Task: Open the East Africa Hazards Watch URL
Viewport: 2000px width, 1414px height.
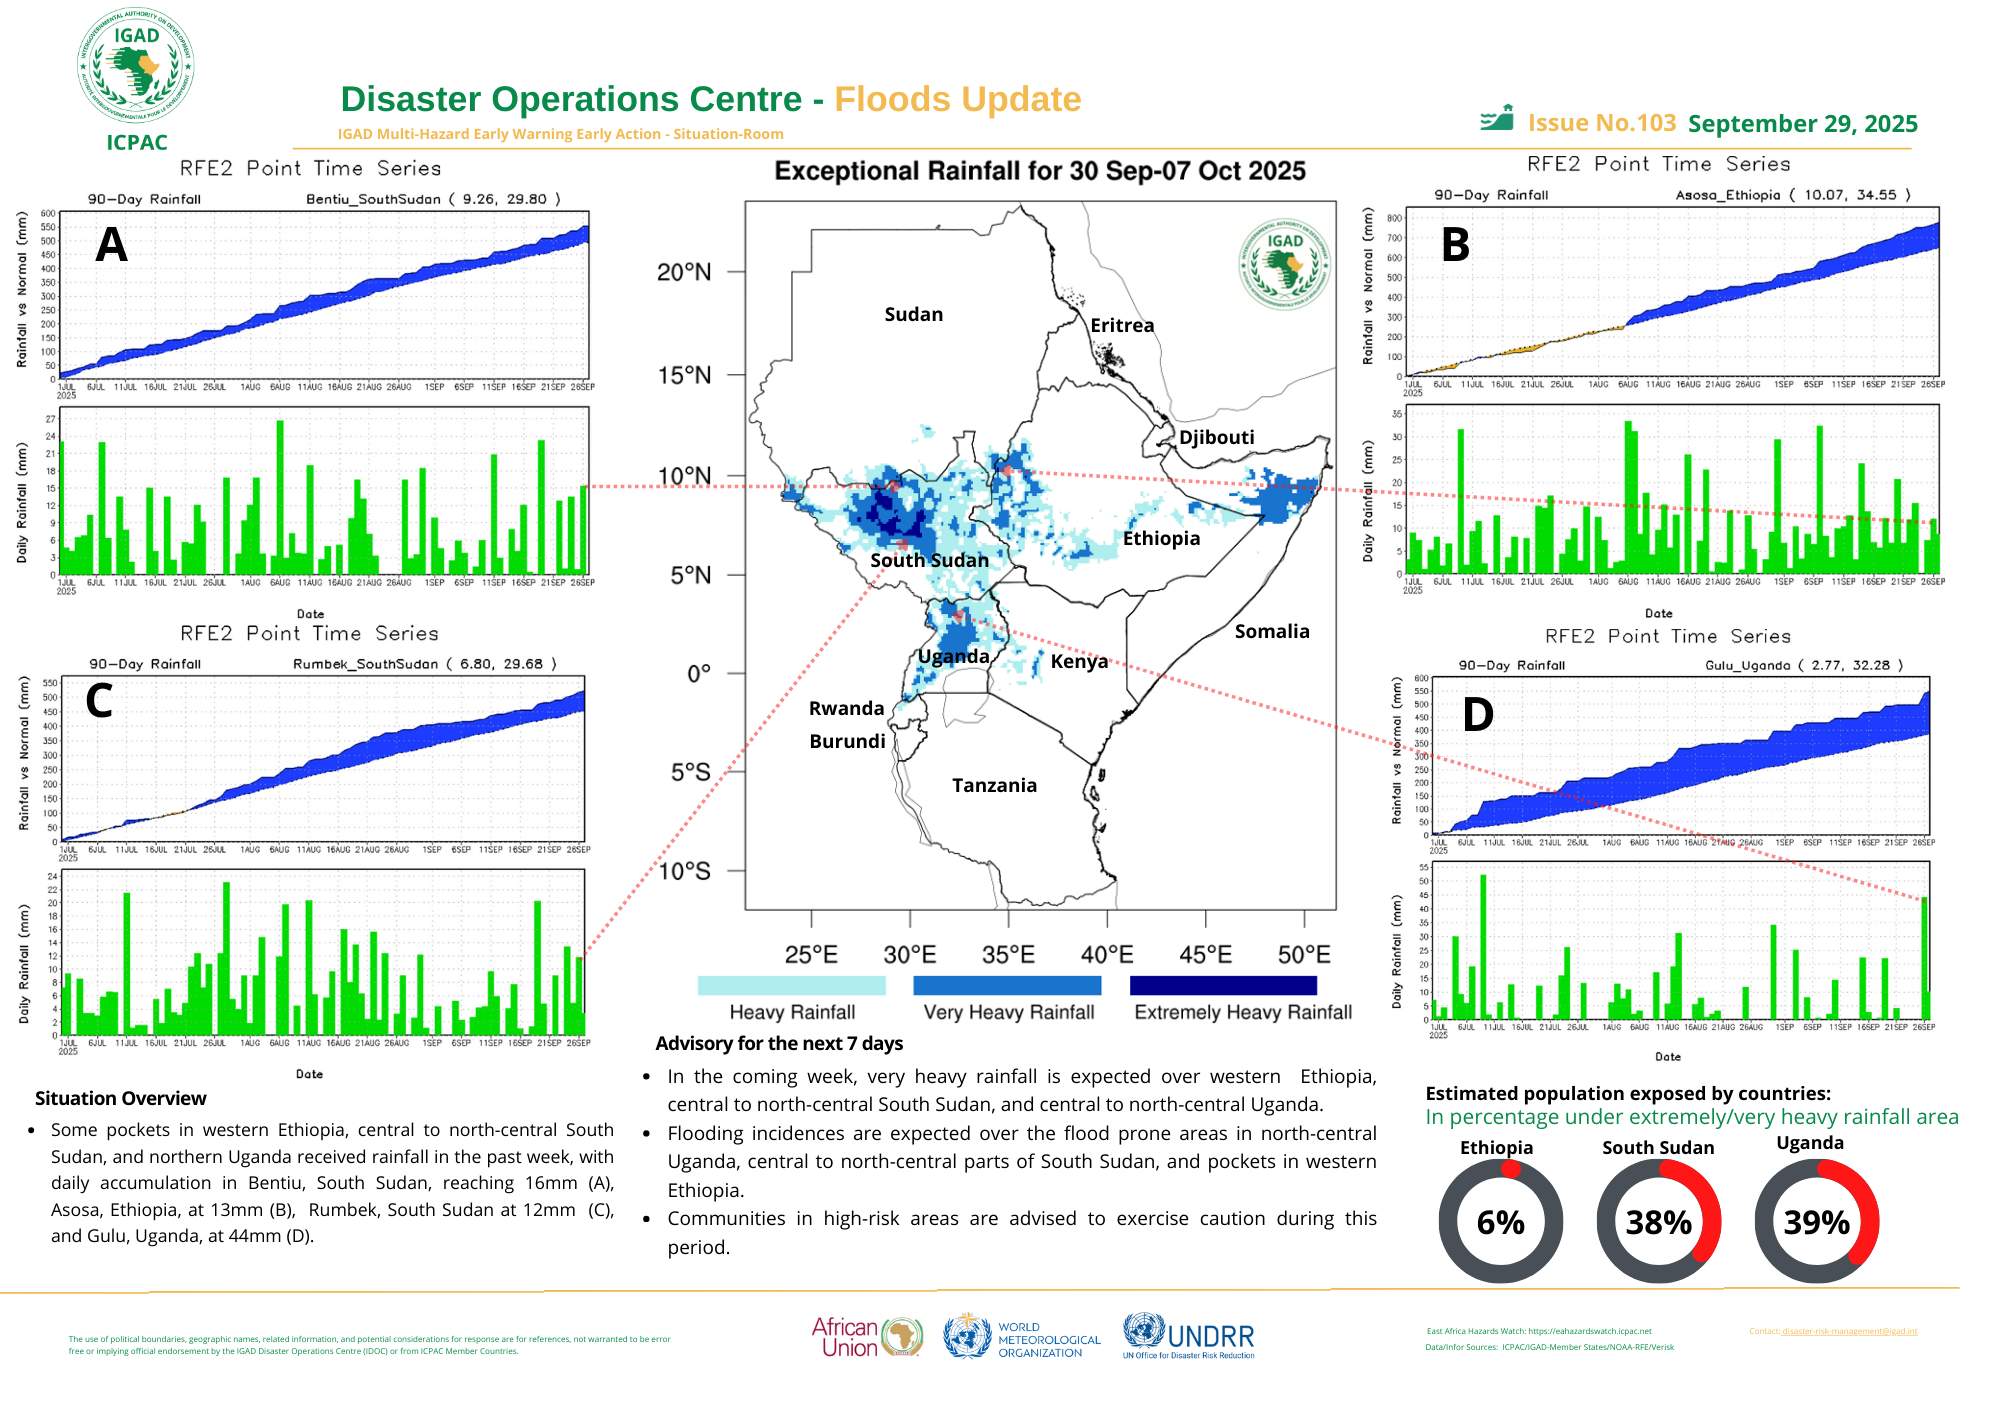Action: (1590, 1331)
